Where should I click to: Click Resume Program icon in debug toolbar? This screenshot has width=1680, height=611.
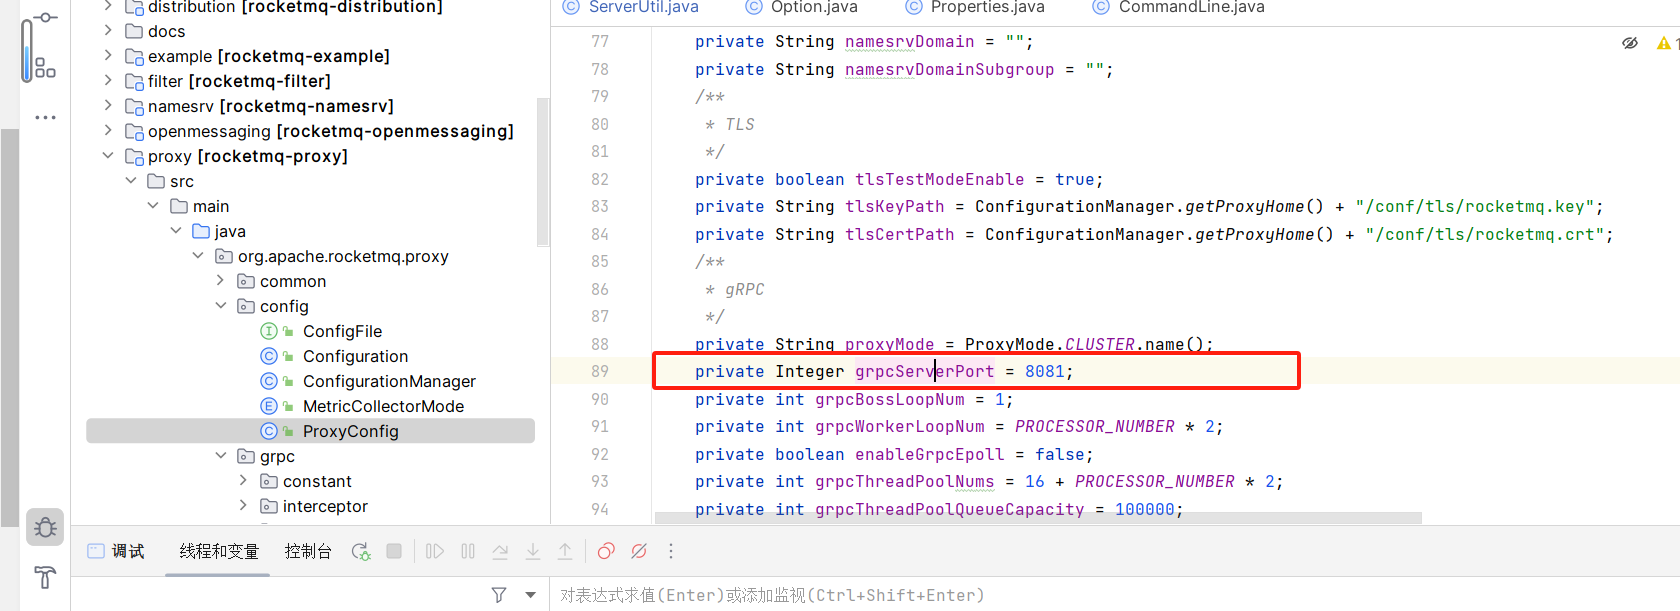(x=434, y=551)
